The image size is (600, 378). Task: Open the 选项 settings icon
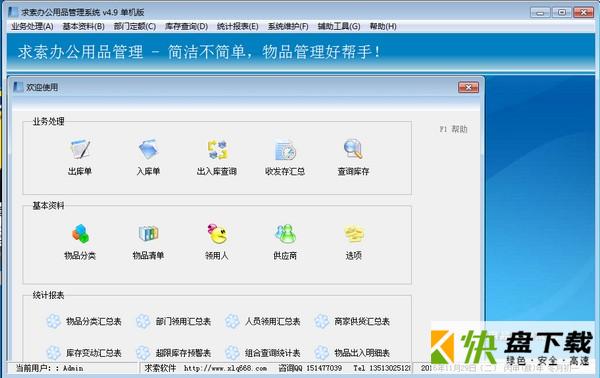pyautogui.click(x=354, y=234)
